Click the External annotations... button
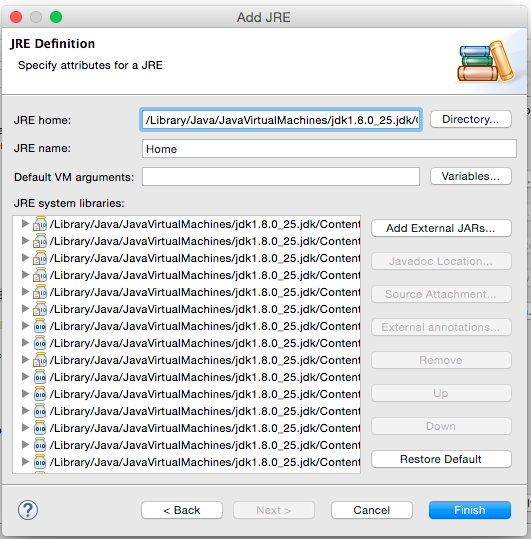The height and width of the screenshot is (539, 531). click(441, 327)
